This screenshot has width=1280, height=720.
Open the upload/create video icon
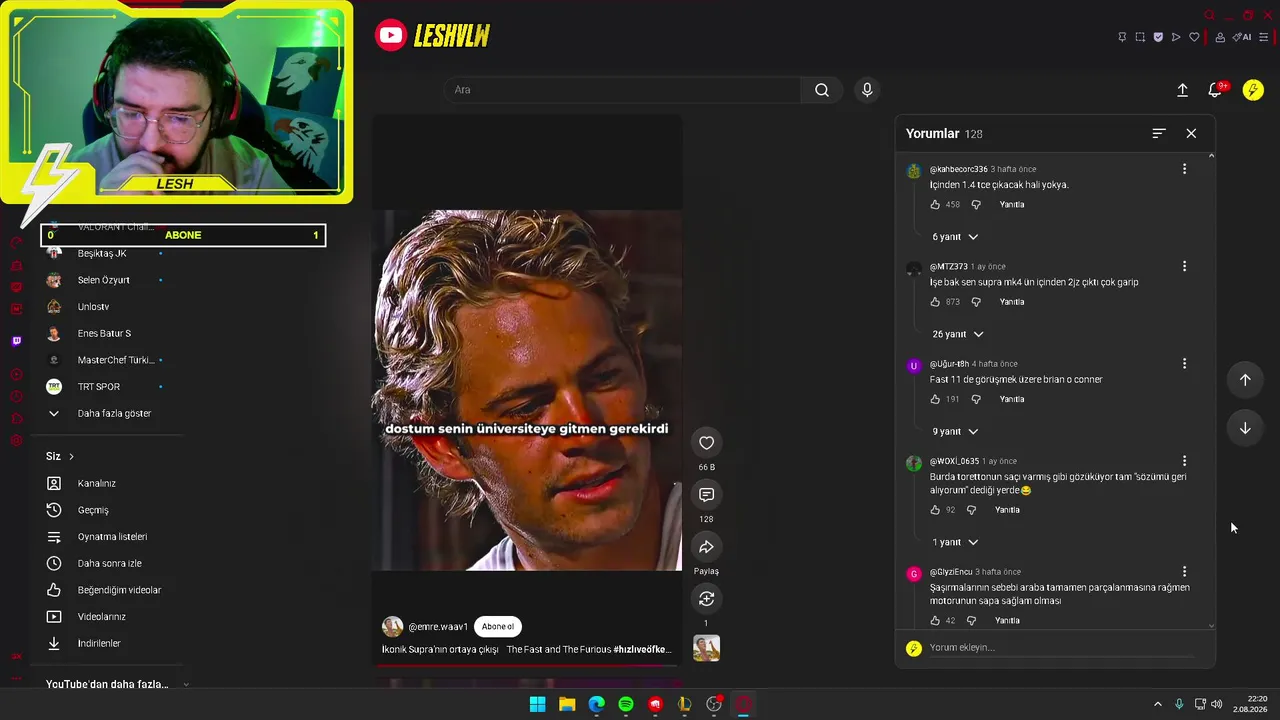coord(1182,90)
